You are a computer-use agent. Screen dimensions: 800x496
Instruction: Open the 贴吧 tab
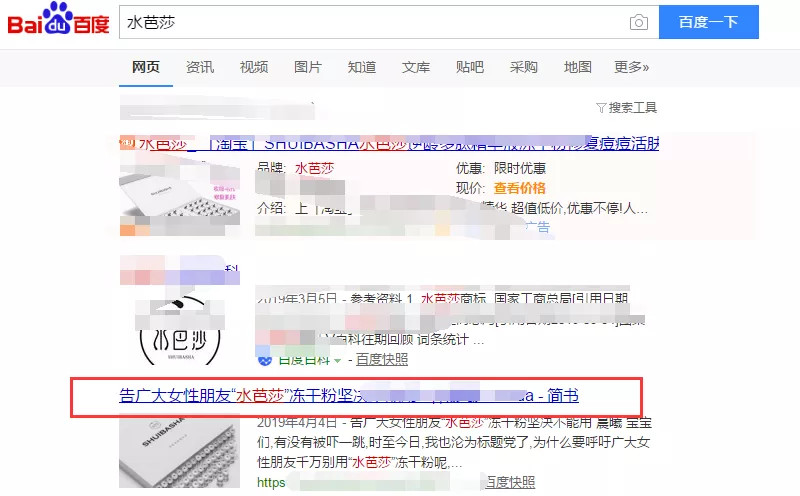[469, 67]
